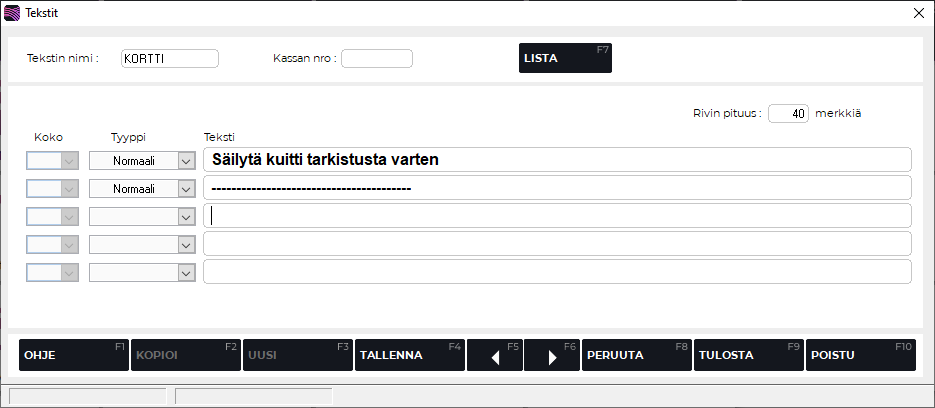Close the Tekstit window
This screenshot has height=408, width=935.
[x=919, y=13]
